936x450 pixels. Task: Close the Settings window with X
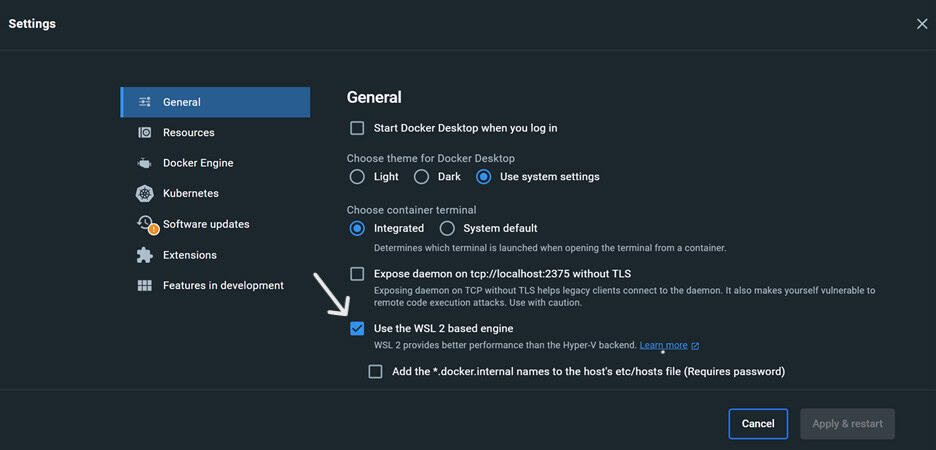[922, 24]
